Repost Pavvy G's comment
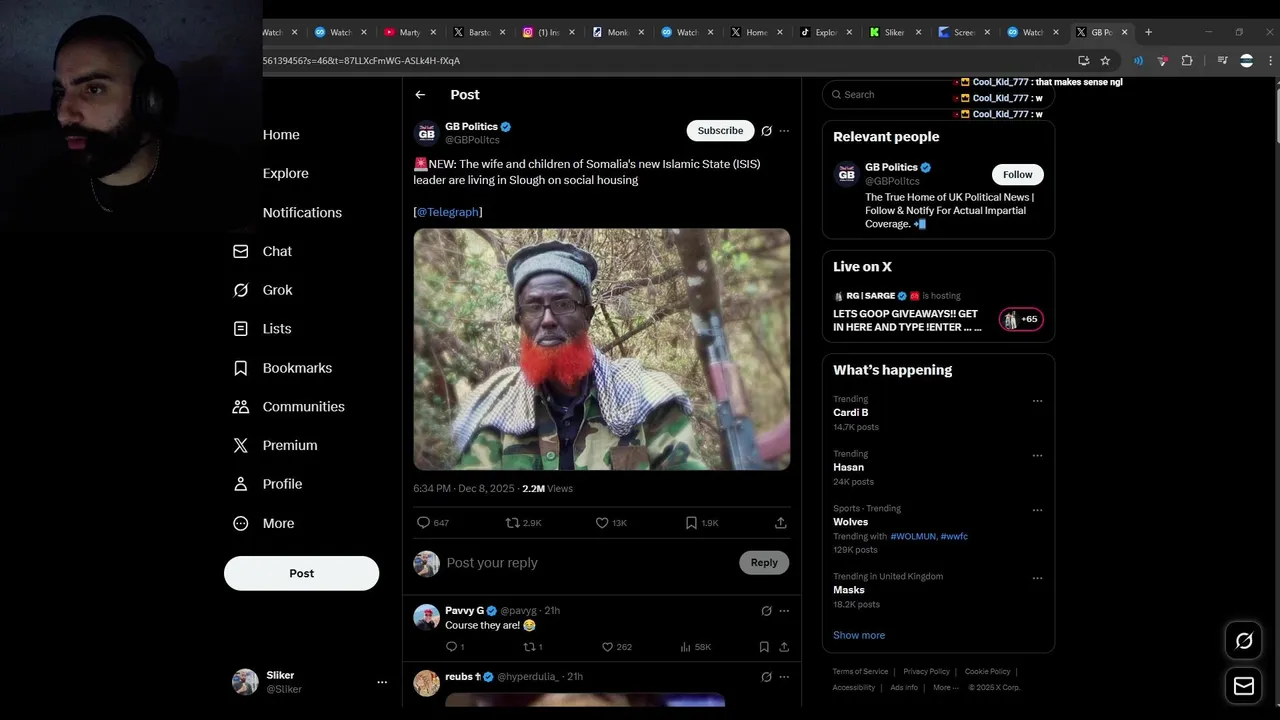Image resolution: width=1280 pixels, height=720 pixels. click(529, 647)
